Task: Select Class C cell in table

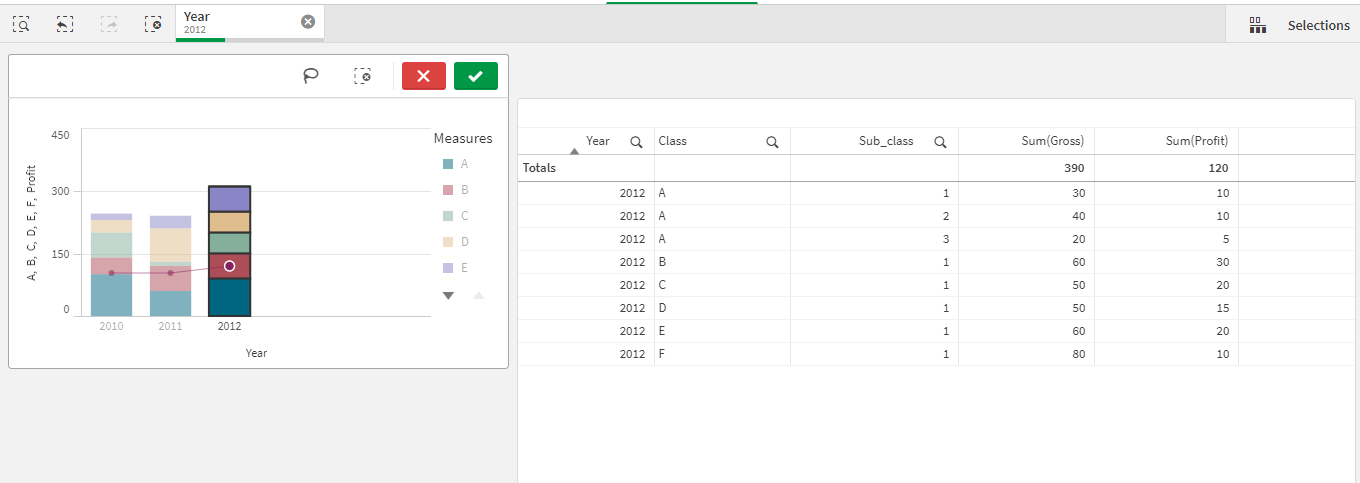Action: coord(722,285)
